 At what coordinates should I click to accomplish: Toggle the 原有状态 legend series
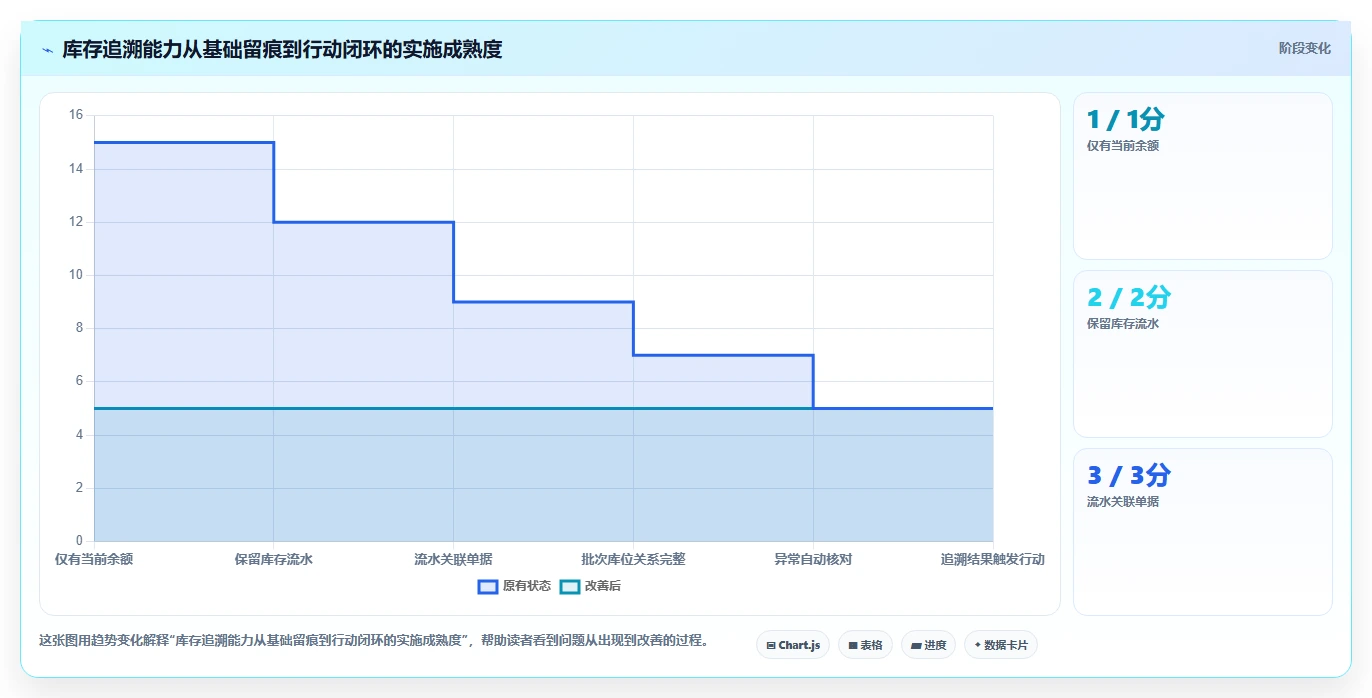pos(514,586)
